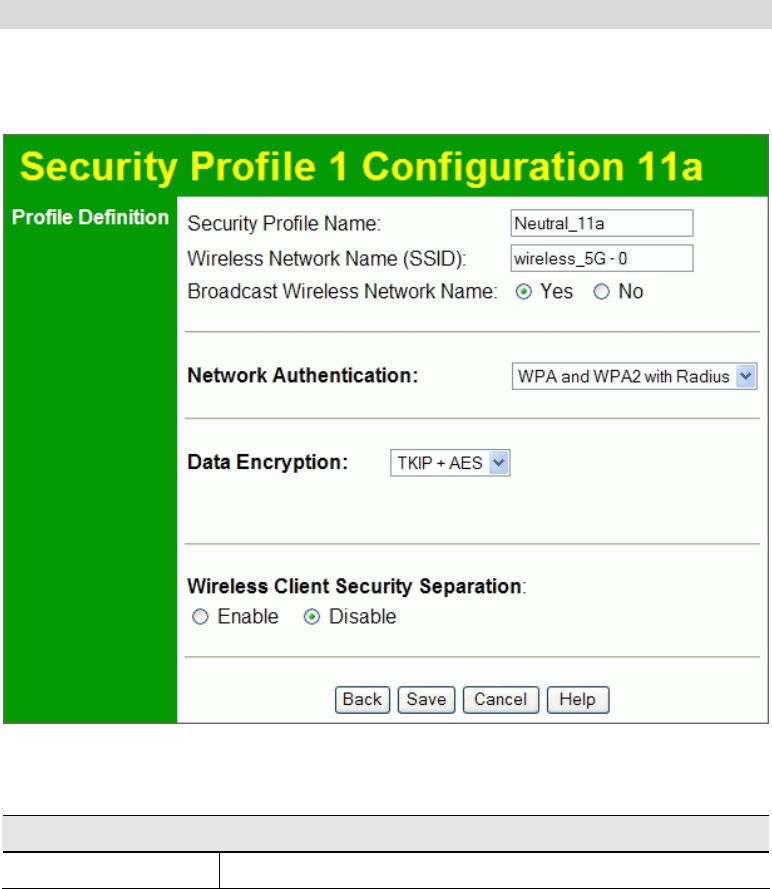Click the Profile Definition sidebar heading
The image size is (772, 889).
90,217
